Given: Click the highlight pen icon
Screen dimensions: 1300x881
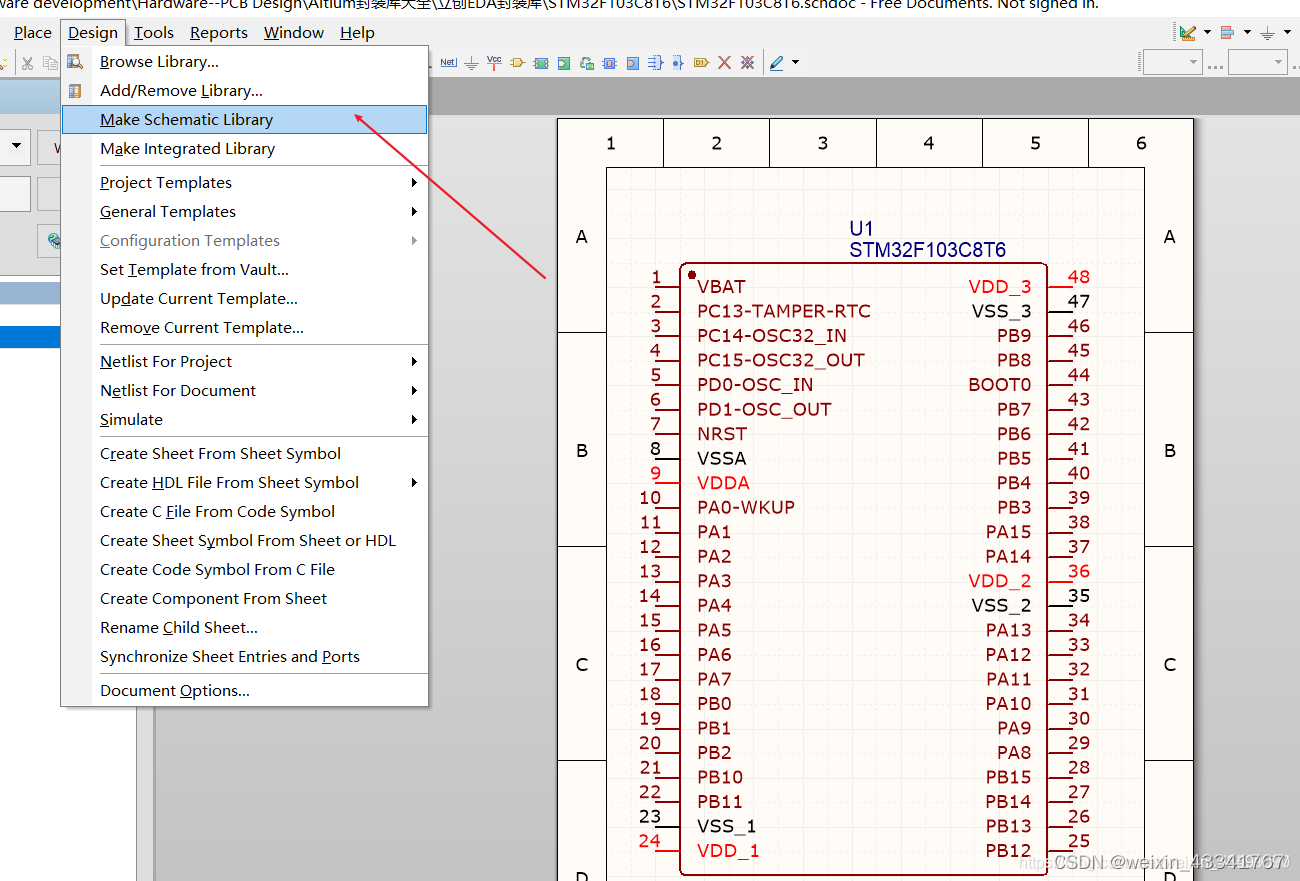Looking at the screenshot, I should [777, 63].
